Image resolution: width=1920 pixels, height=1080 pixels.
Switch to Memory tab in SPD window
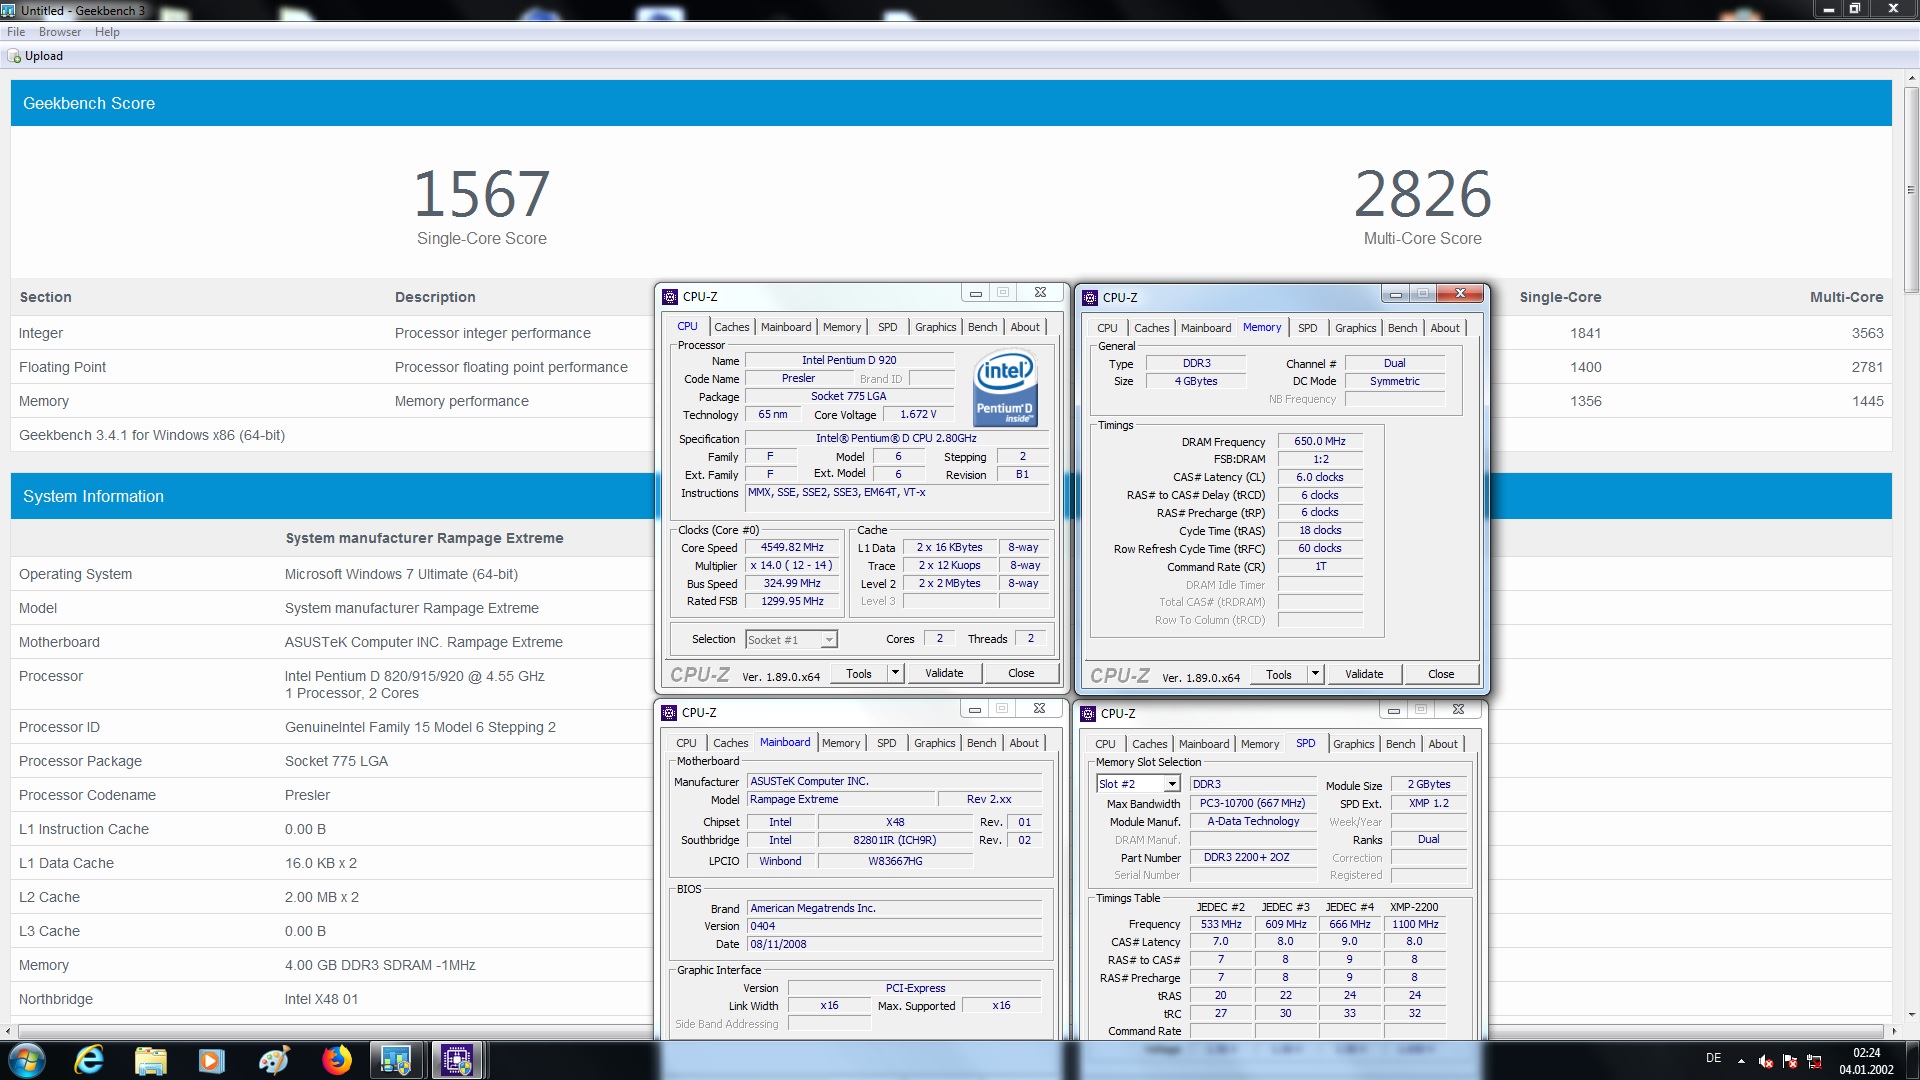click(x=1260, y=744)
